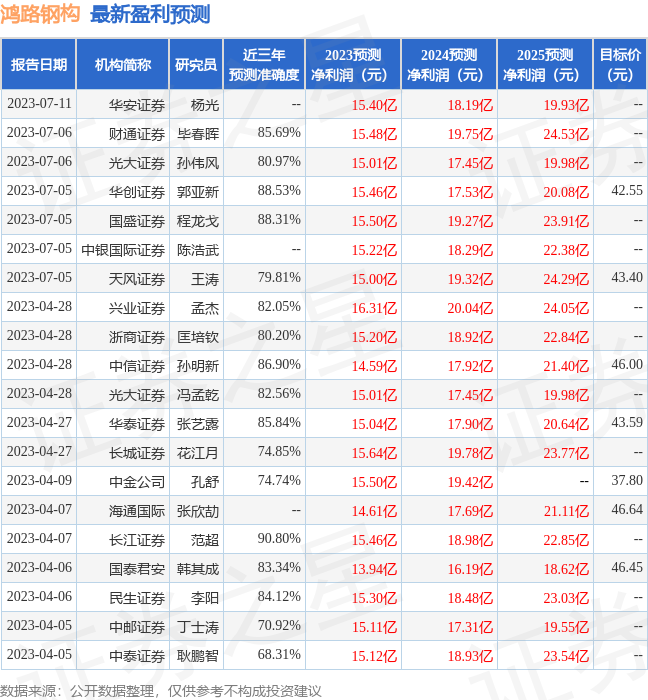Click the 数据来源 footnote text
The height and width of the screenshot is (700, 648).
[x=161, y=691]
